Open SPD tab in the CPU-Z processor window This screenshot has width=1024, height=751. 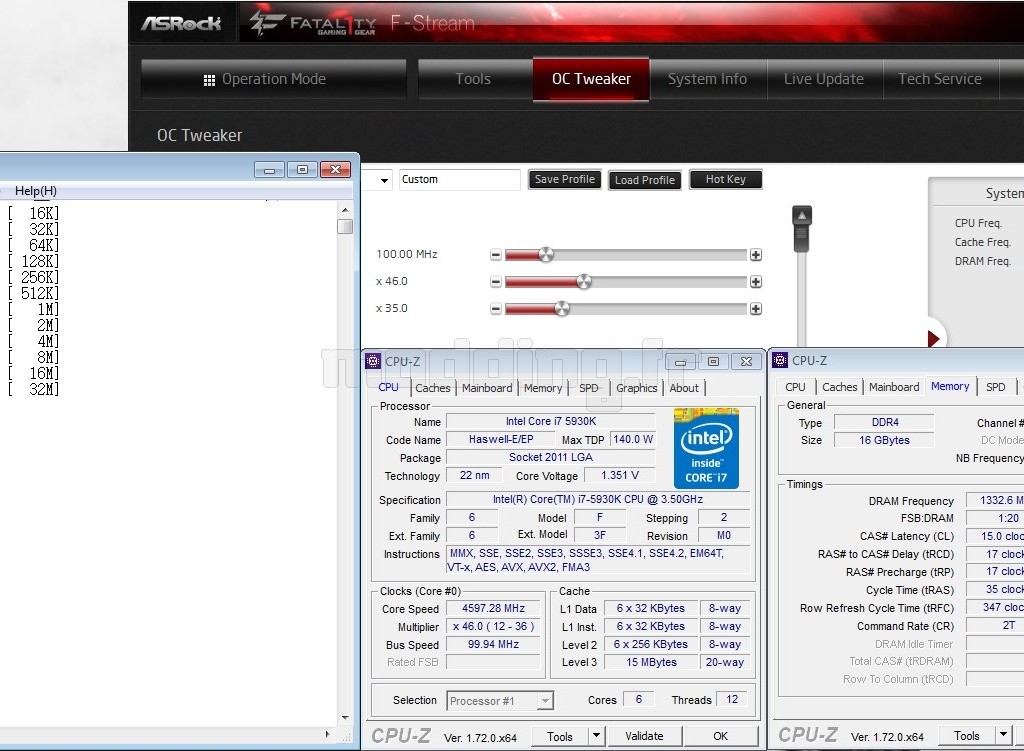point(588,388)
